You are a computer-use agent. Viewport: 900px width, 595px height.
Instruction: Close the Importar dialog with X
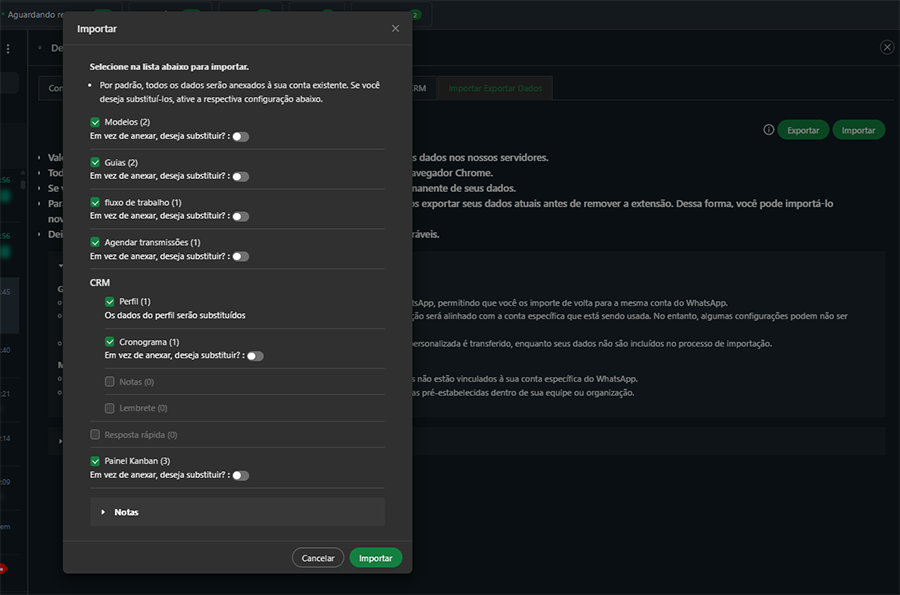[x=395, y=29]
